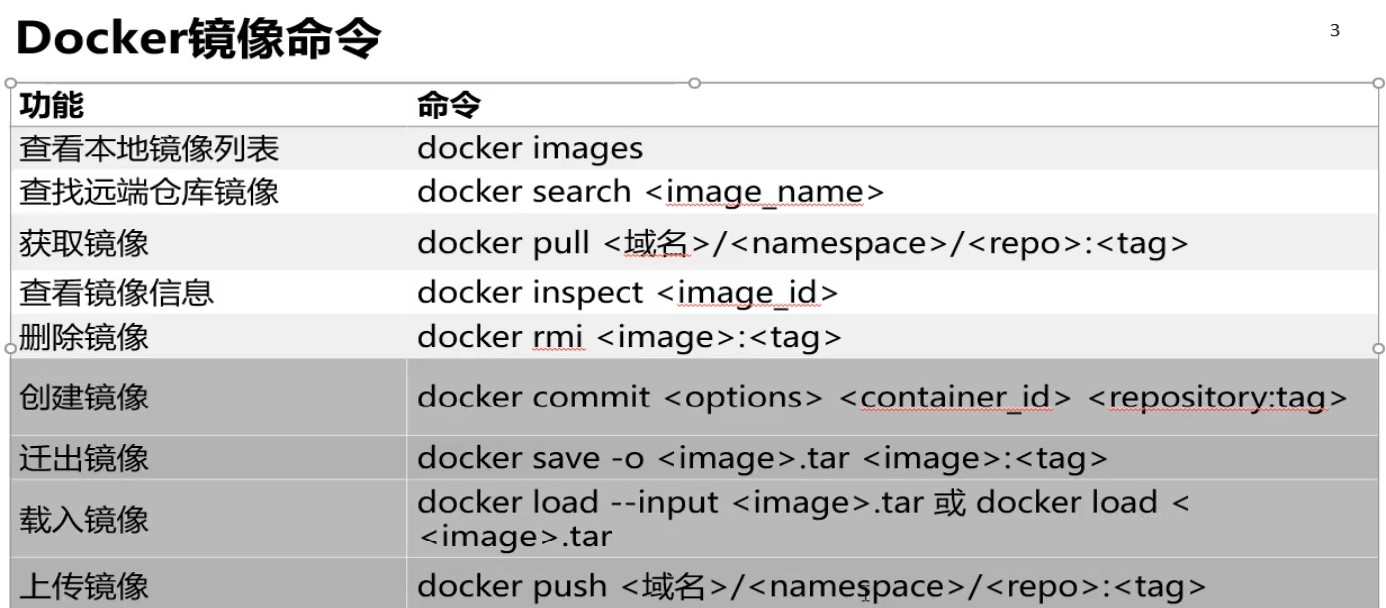Select the 删除镜像 cell

(x=84, y=337)
